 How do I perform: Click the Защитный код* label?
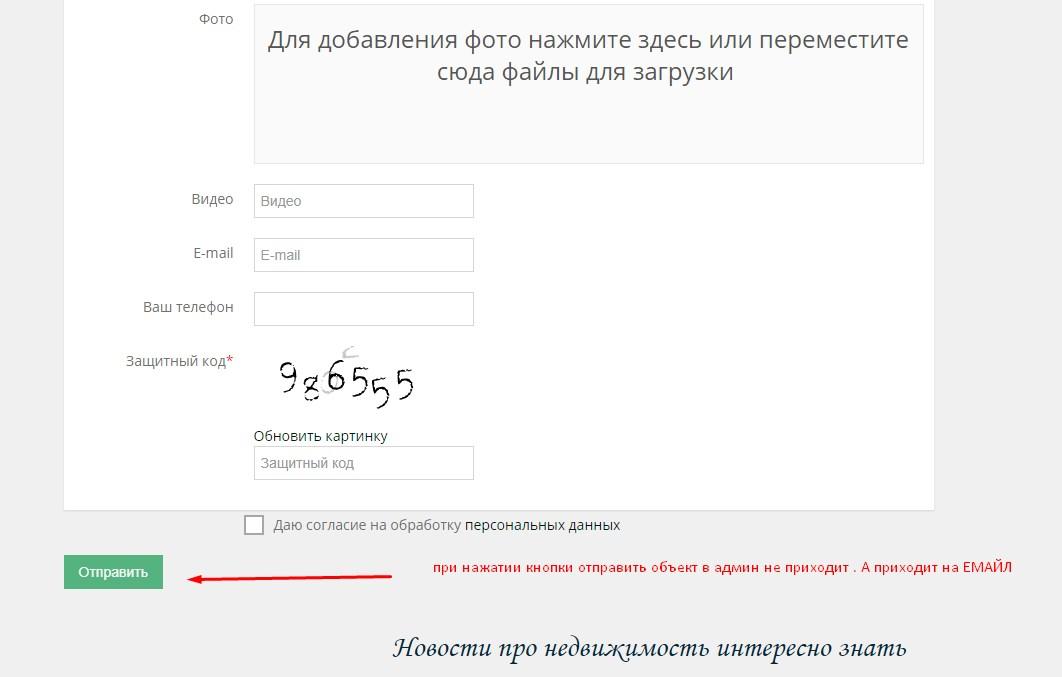point(179,361)
